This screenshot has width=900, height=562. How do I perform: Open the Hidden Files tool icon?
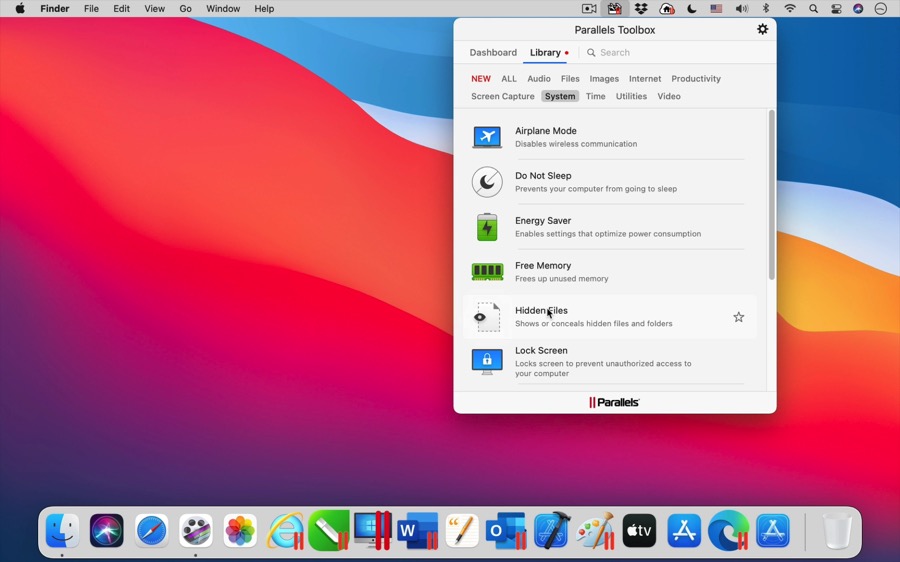point(487,317)
